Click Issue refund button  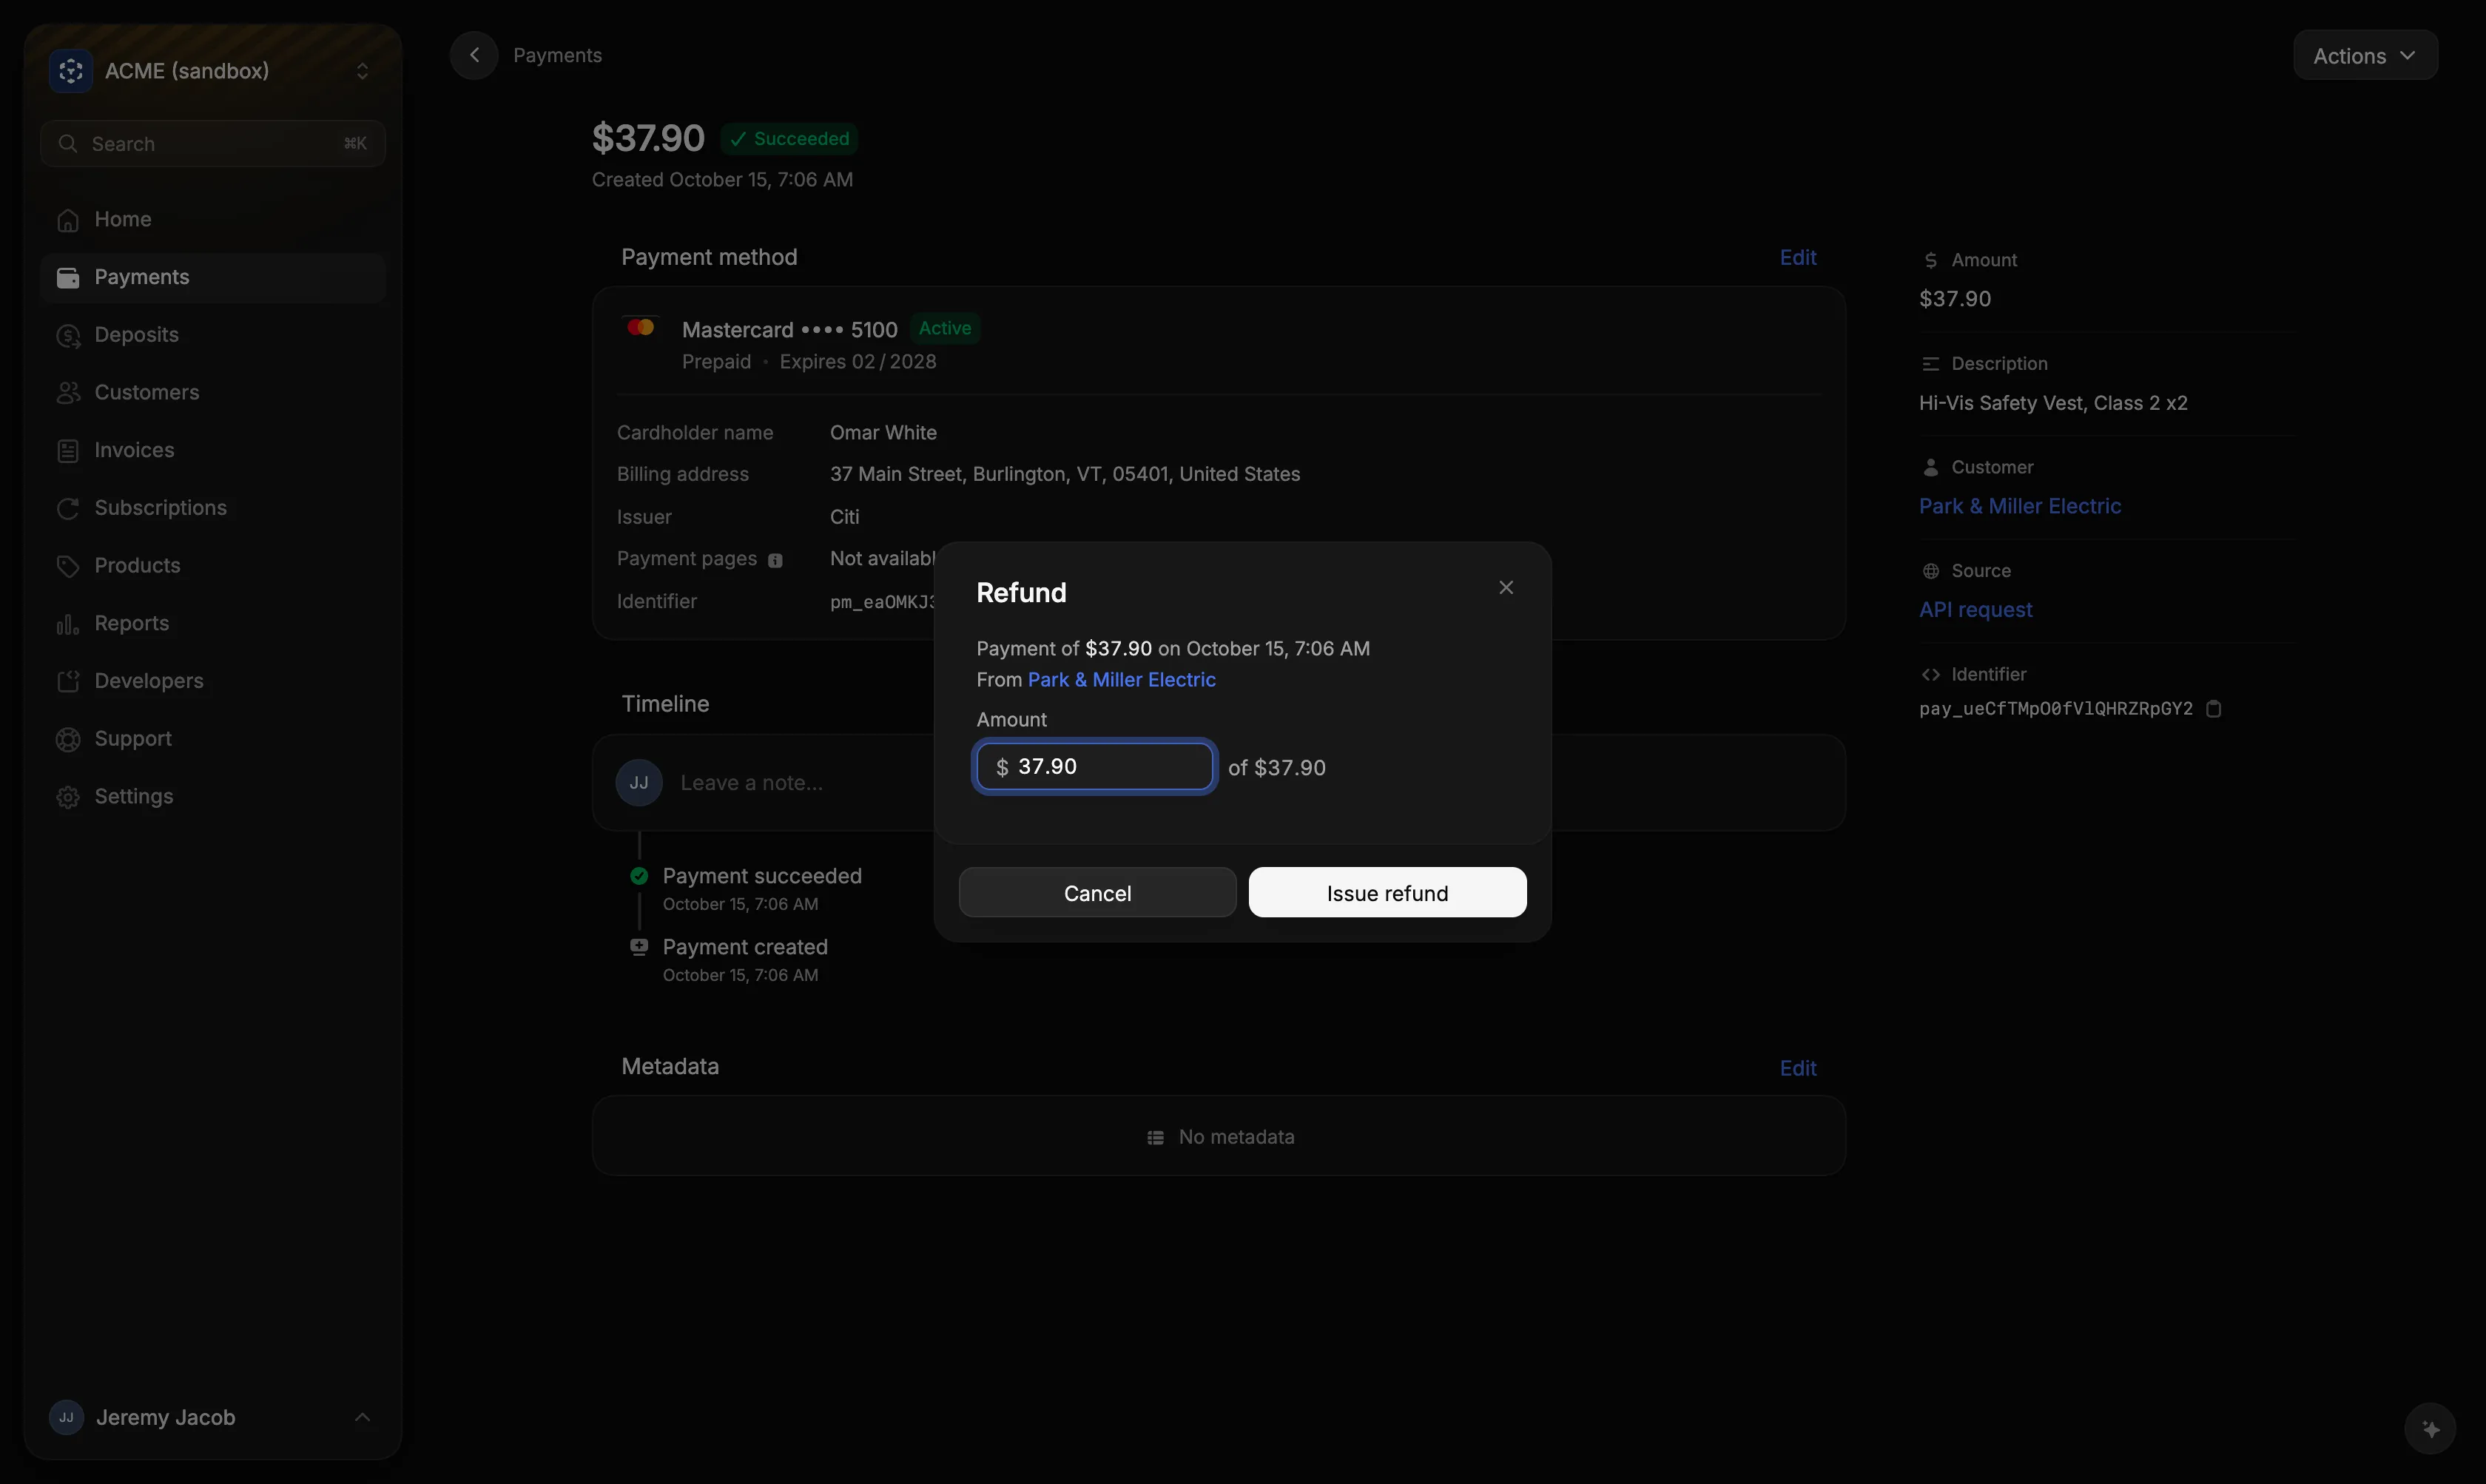click(x=1387, y=892)
